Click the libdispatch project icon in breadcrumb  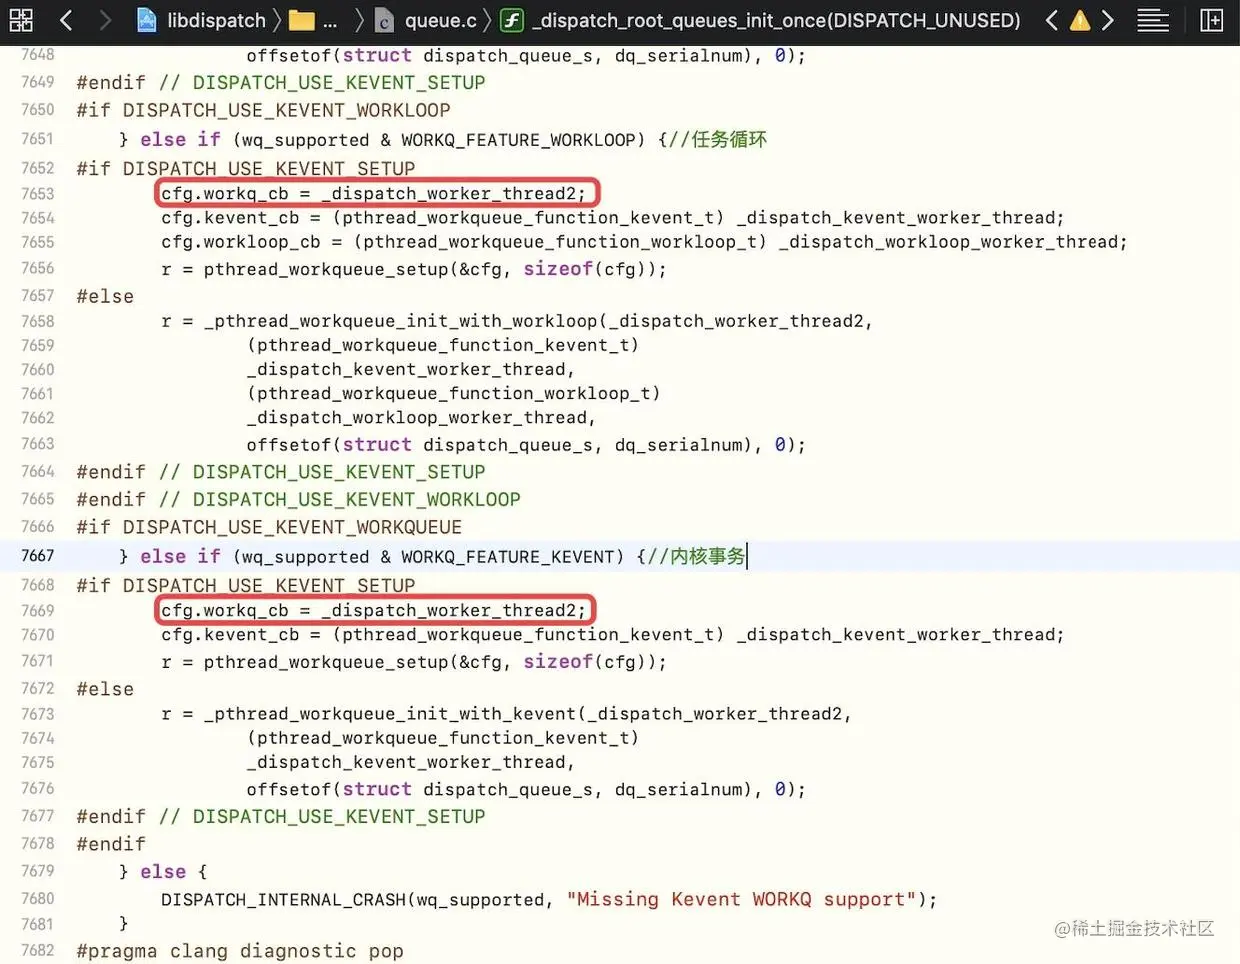(x=146, y=20)
